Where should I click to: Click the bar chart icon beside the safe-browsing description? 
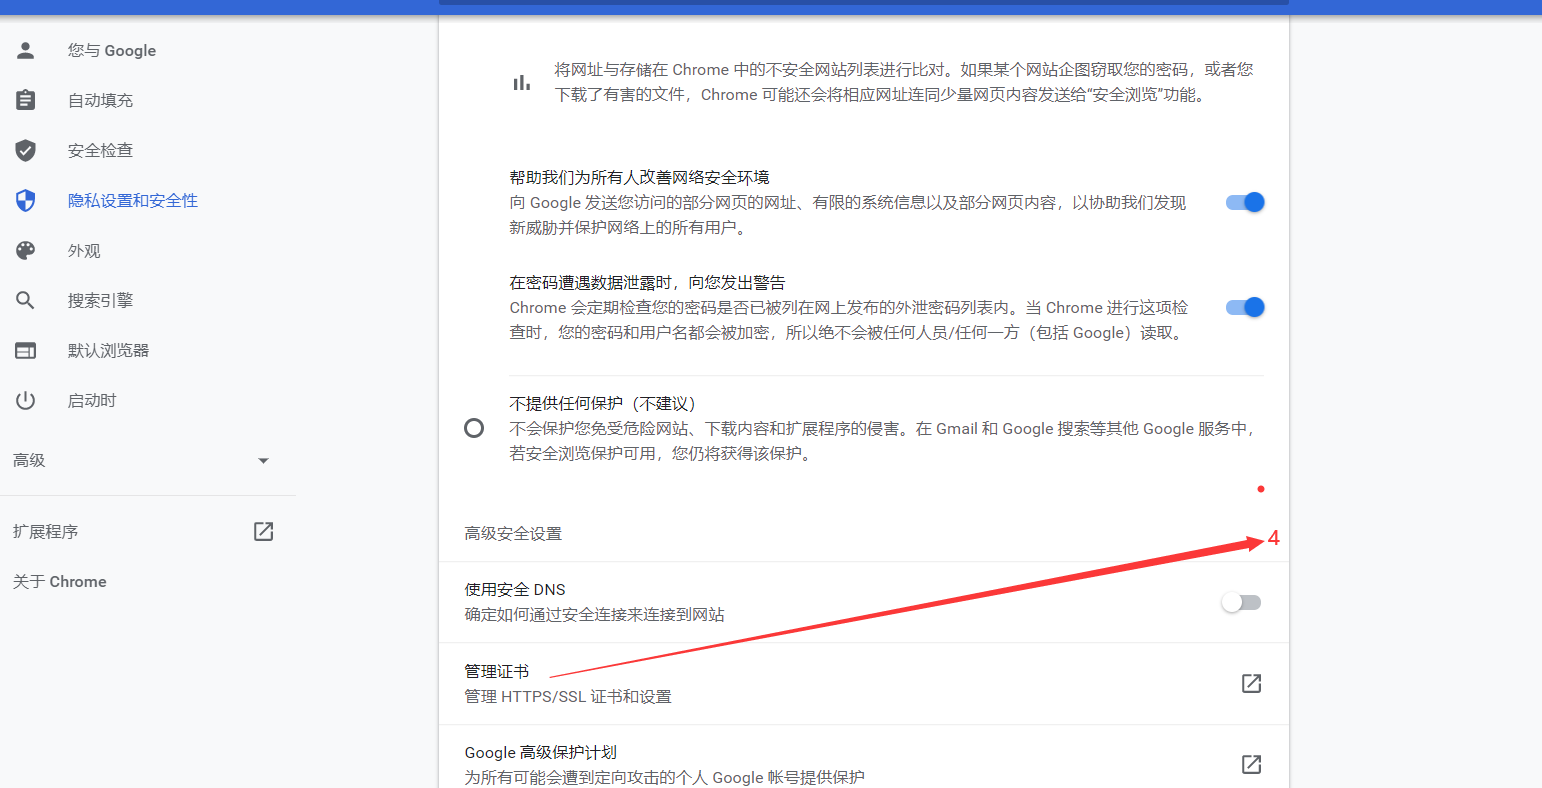[522, 82]
